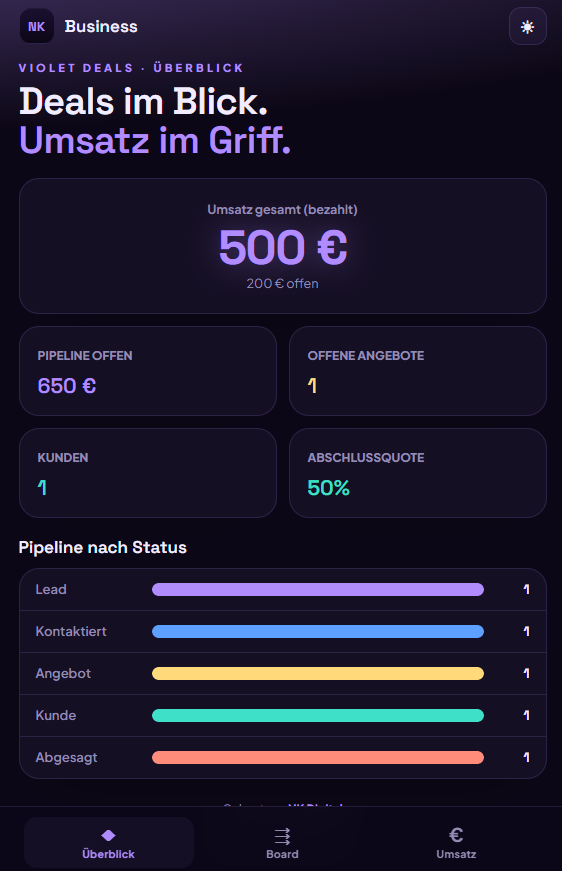This screenshot has width=562, height=871.
Task: Click the diamond Überblick icon
Action: (x=108, y=835)
